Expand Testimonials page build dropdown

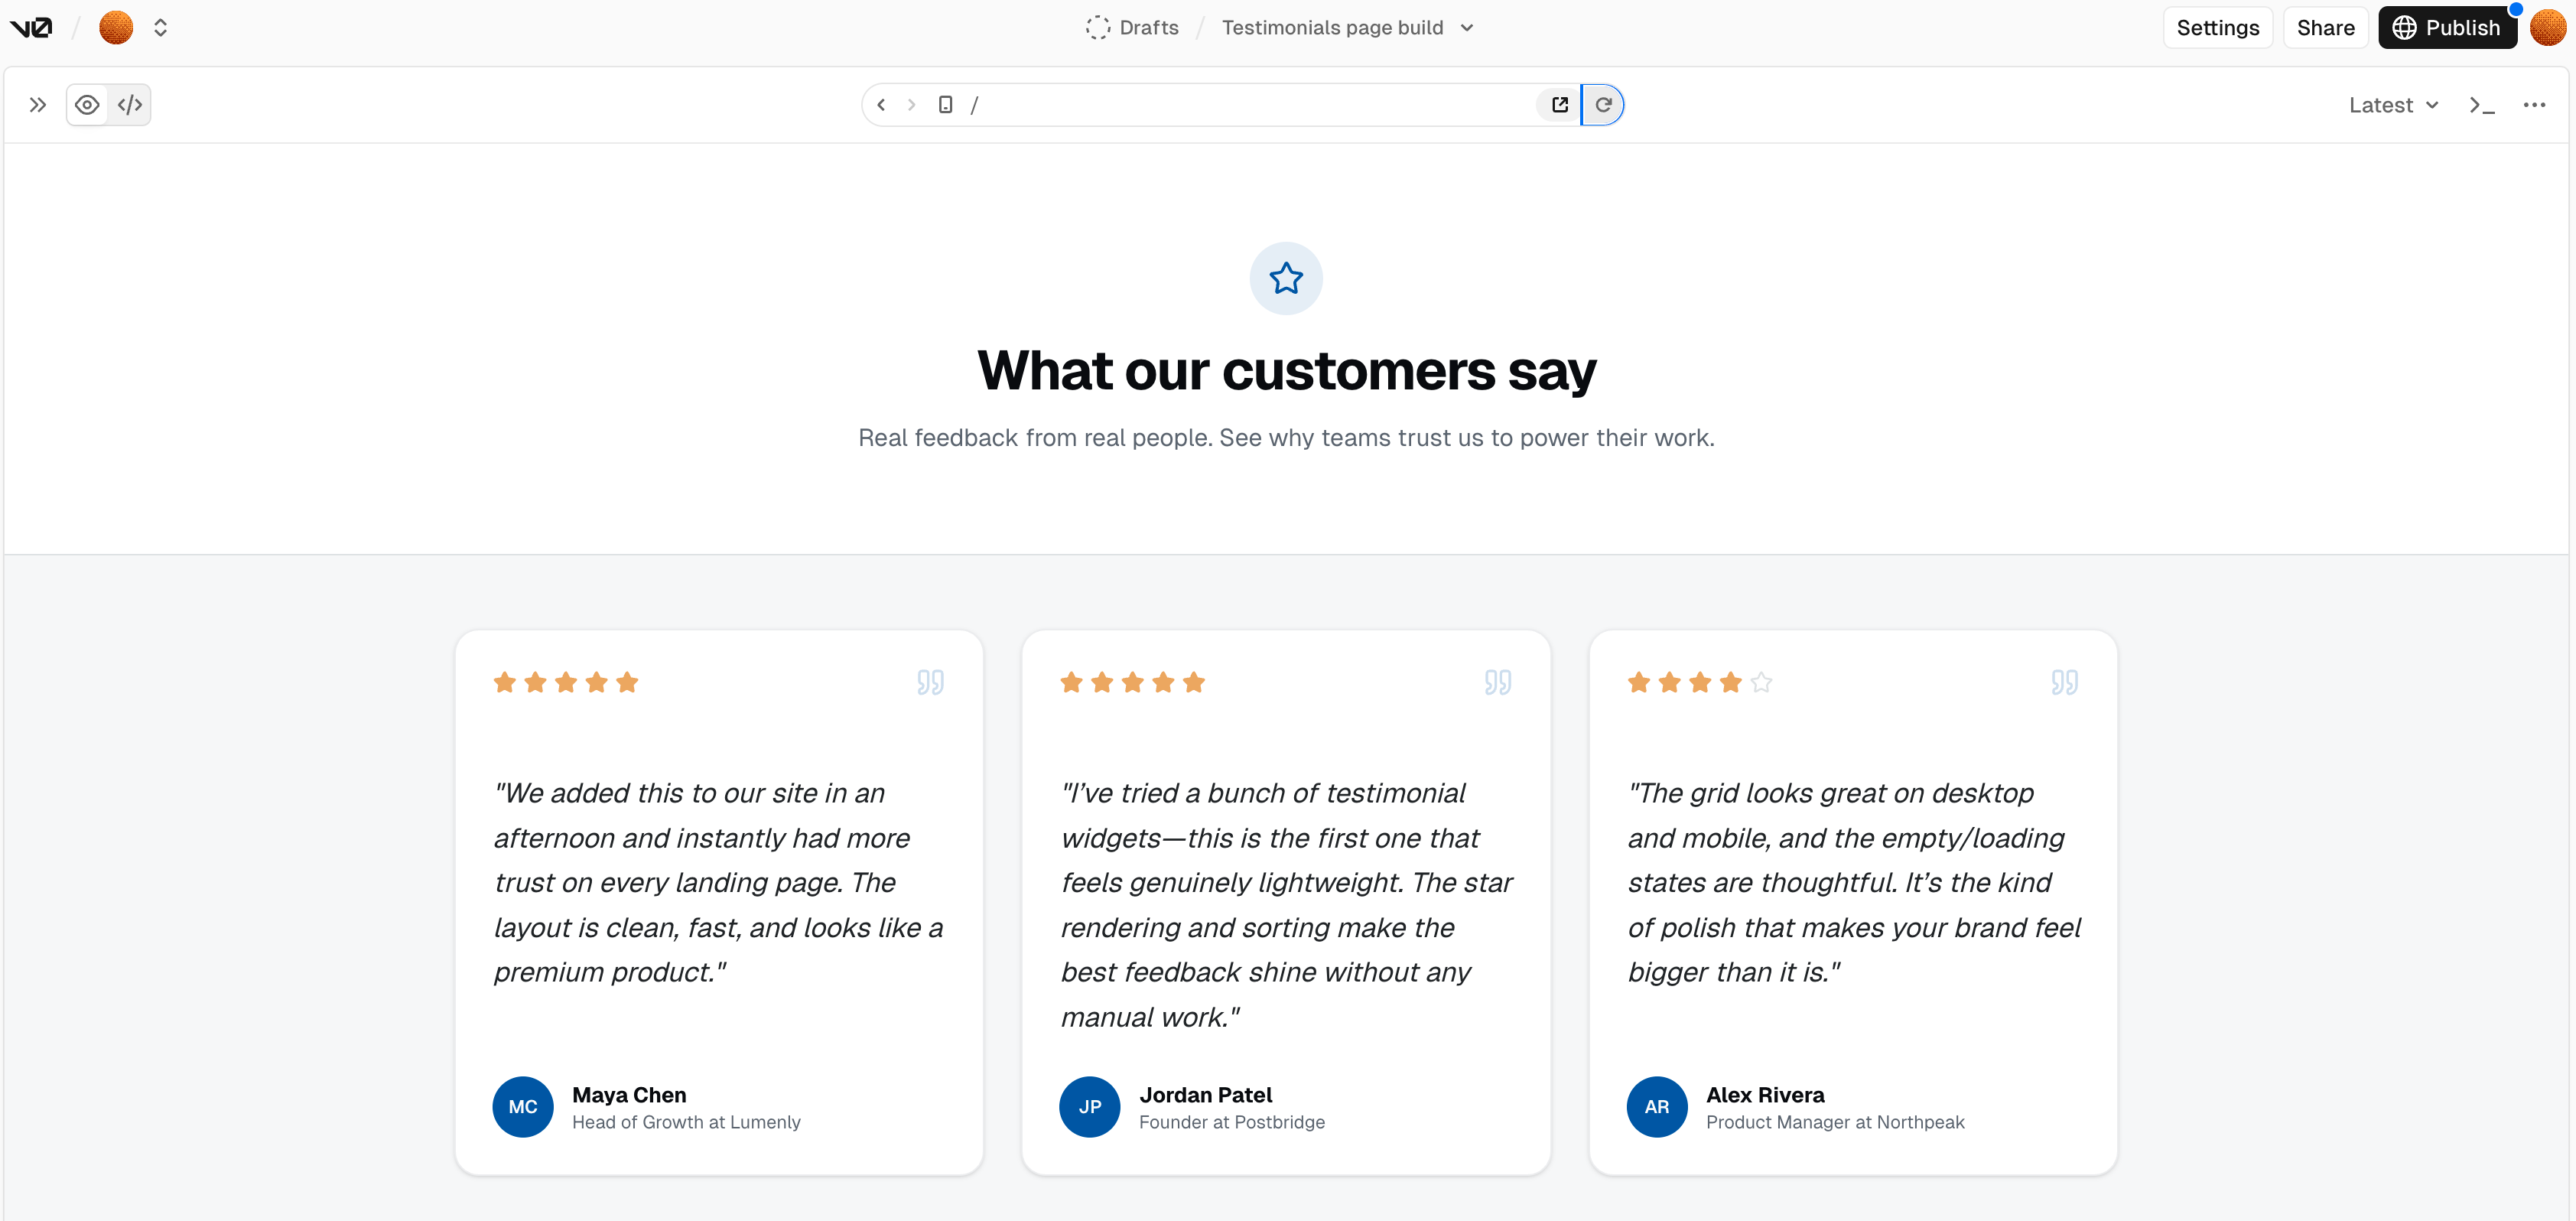1467,28
